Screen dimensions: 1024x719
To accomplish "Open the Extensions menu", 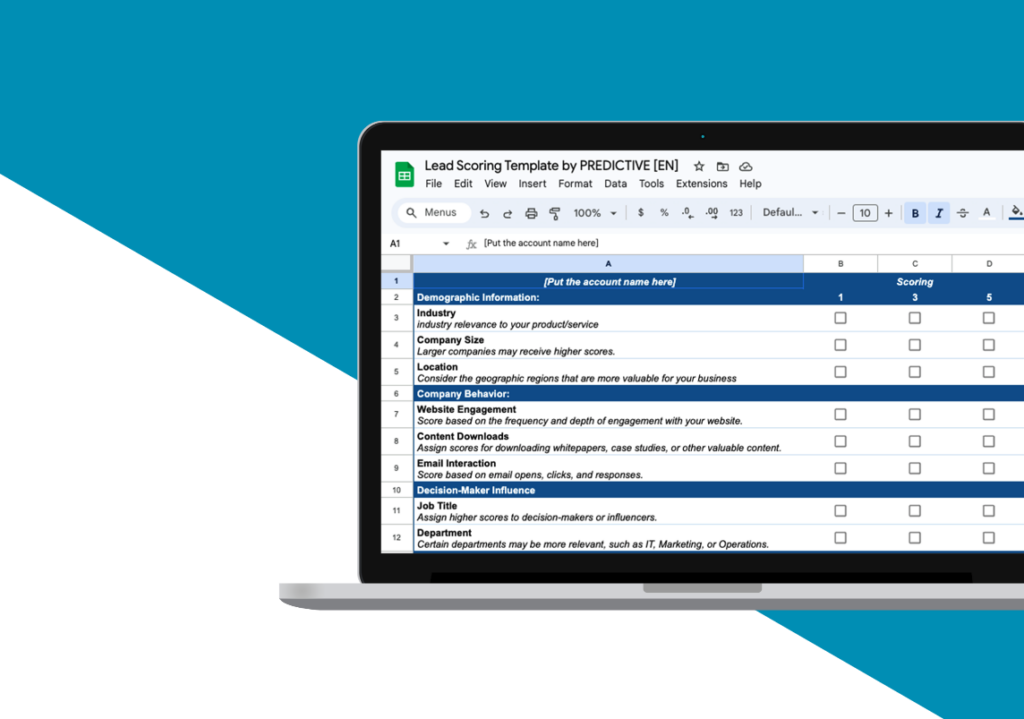I will coord(701,184).
